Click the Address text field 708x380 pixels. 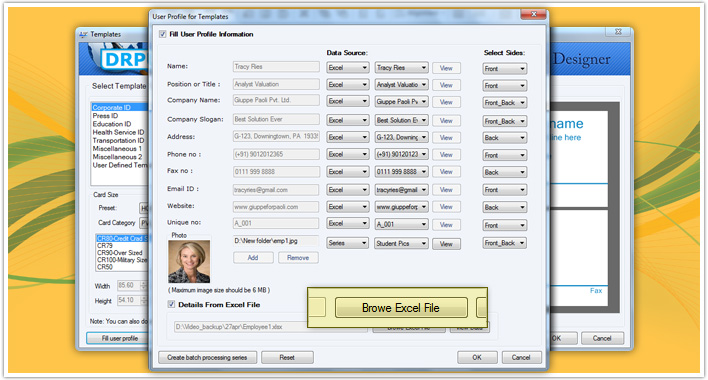pos(276,136)
